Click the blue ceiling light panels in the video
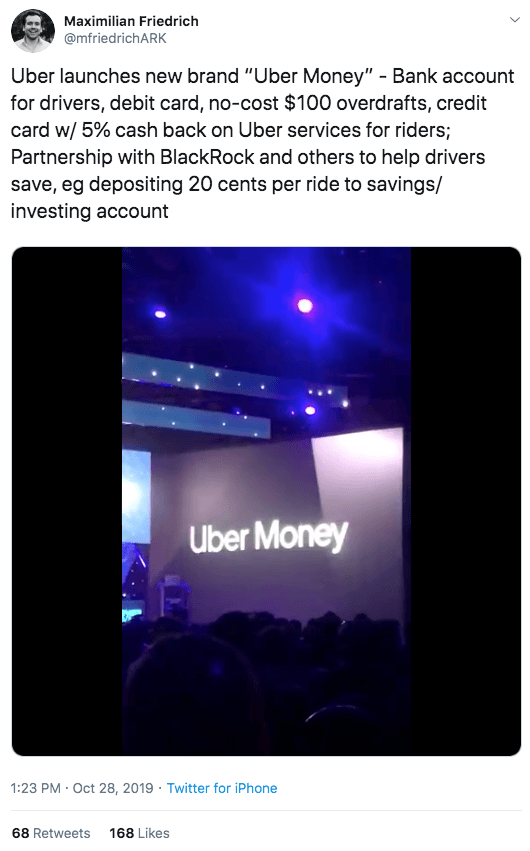The height and width of the screenshot is (851, 530). (233, 391)
